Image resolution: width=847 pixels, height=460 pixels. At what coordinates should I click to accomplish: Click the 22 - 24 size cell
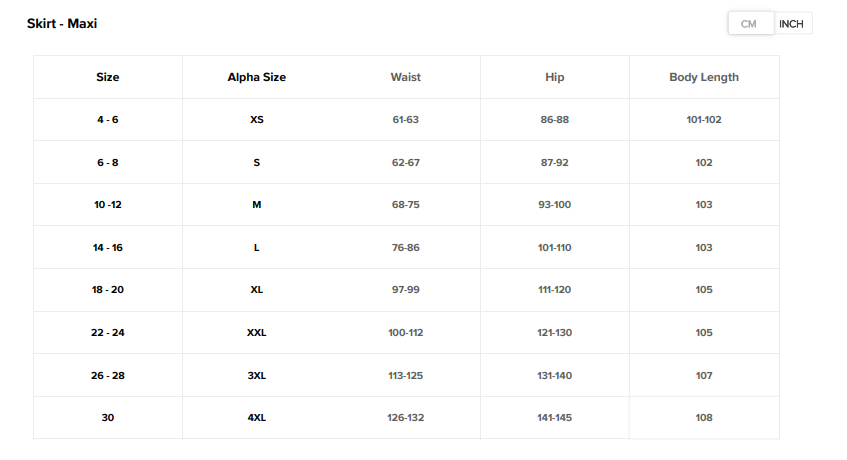tap(108, 332)
